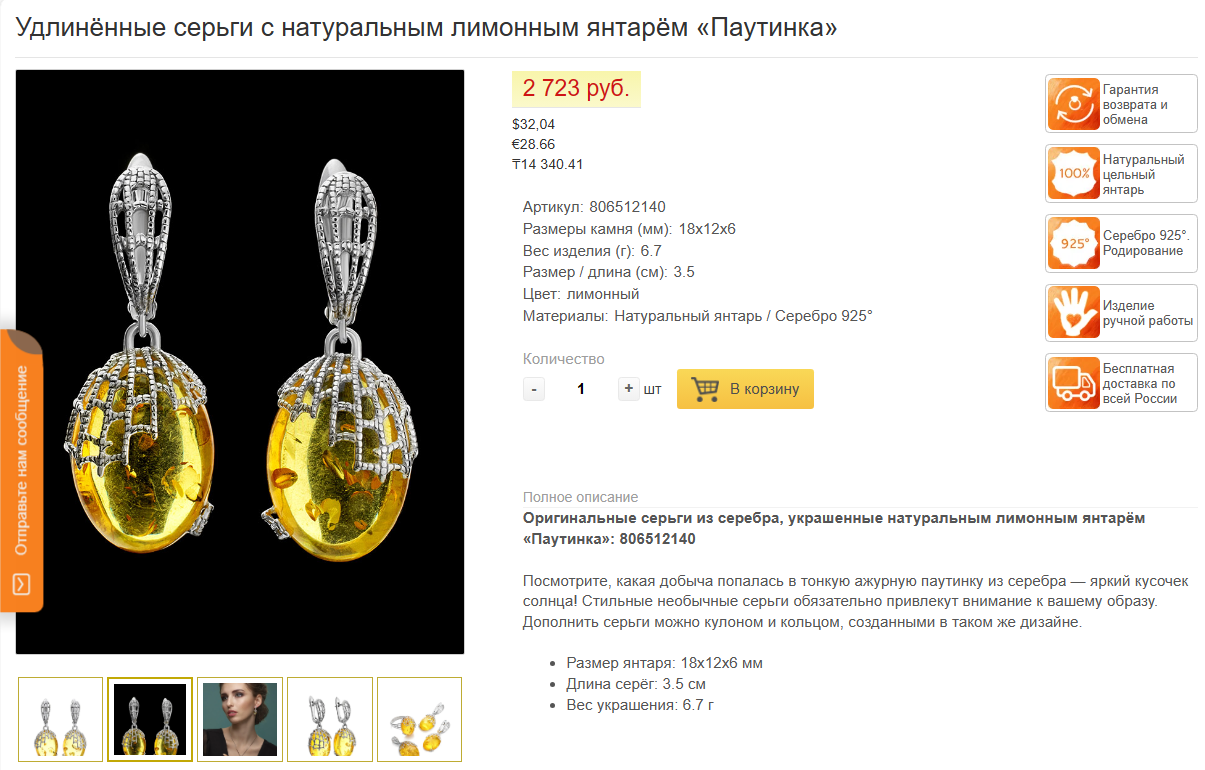Viewport: 1205px width, 770px height.
Task: Click the 'Полное описание' section label
Action: (580, 497)
